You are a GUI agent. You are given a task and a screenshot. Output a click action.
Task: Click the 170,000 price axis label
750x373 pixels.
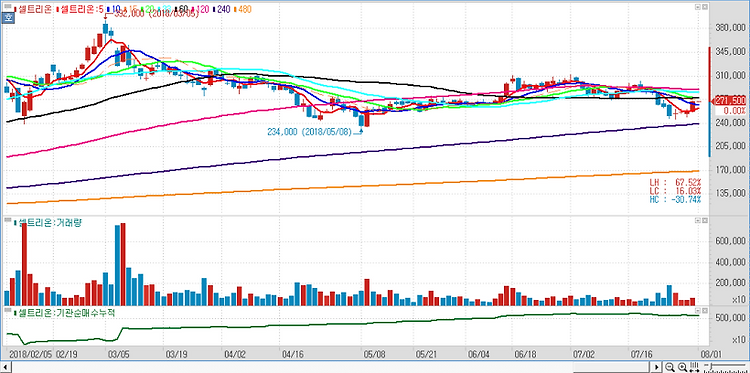point(730,170)
